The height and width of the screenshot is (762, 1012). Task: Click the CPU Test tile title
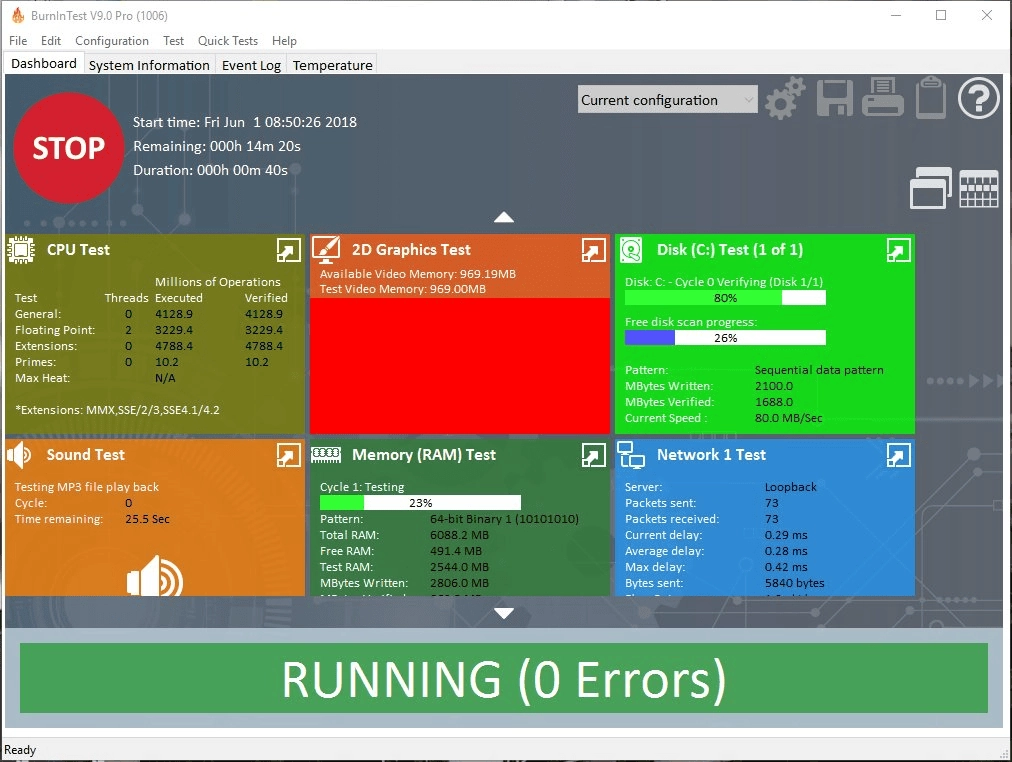pos(78,250)
